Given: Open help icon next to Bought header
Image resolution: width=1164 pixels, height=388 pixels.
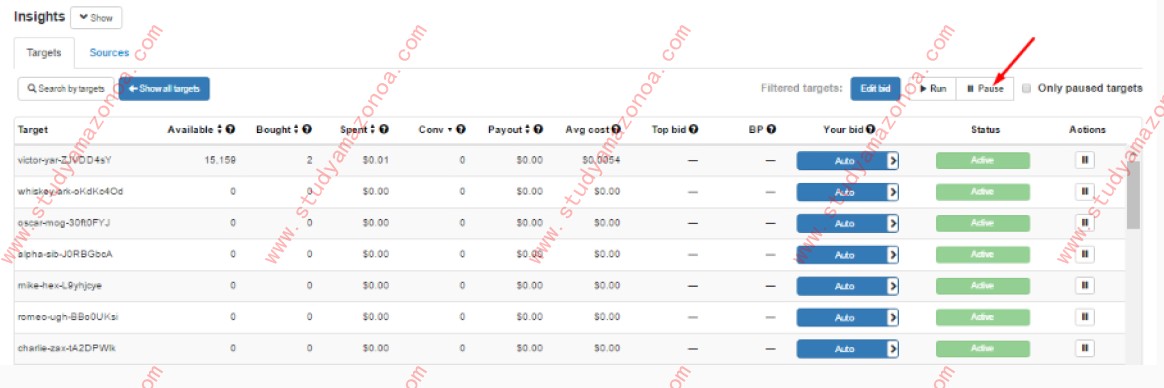Looking at the screenshot, I should tap(307, 129).
